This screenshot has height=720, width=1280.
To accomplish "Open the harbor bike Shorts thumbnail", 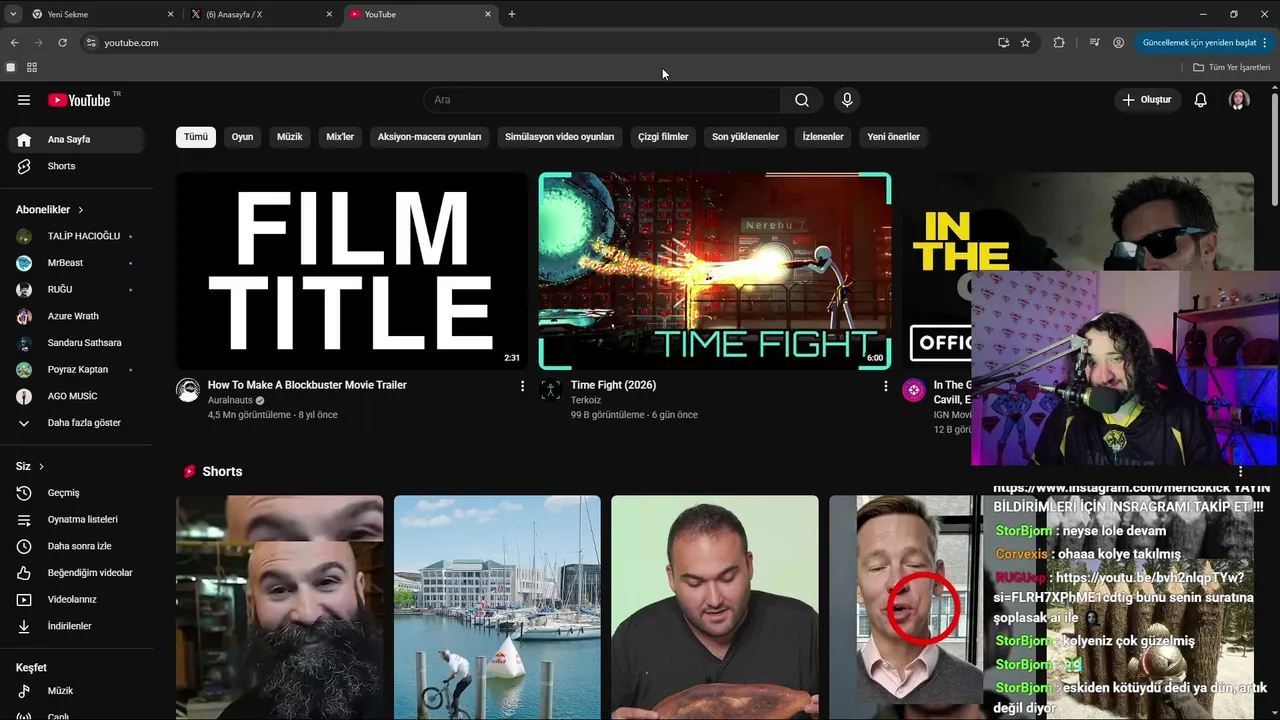I will (497, 608).
